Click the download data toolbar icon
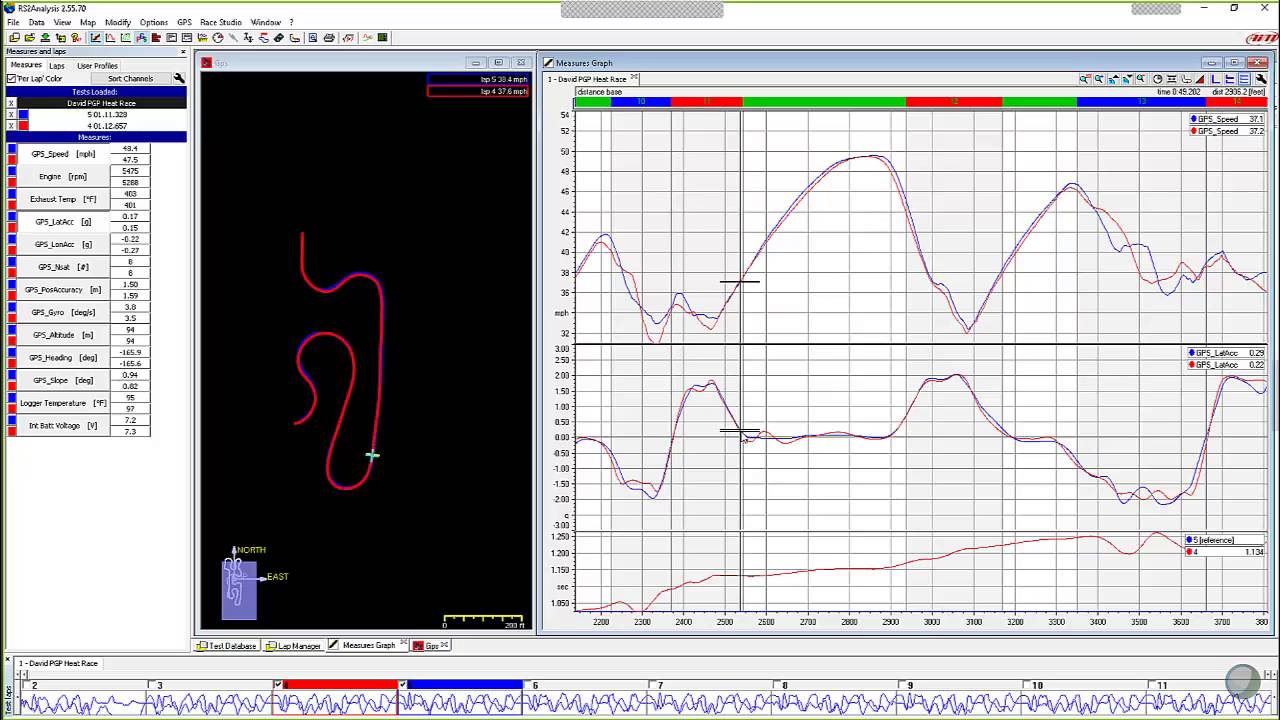Image resolution: width=1280 pixels, height=720 pixels. coord(45,38)
